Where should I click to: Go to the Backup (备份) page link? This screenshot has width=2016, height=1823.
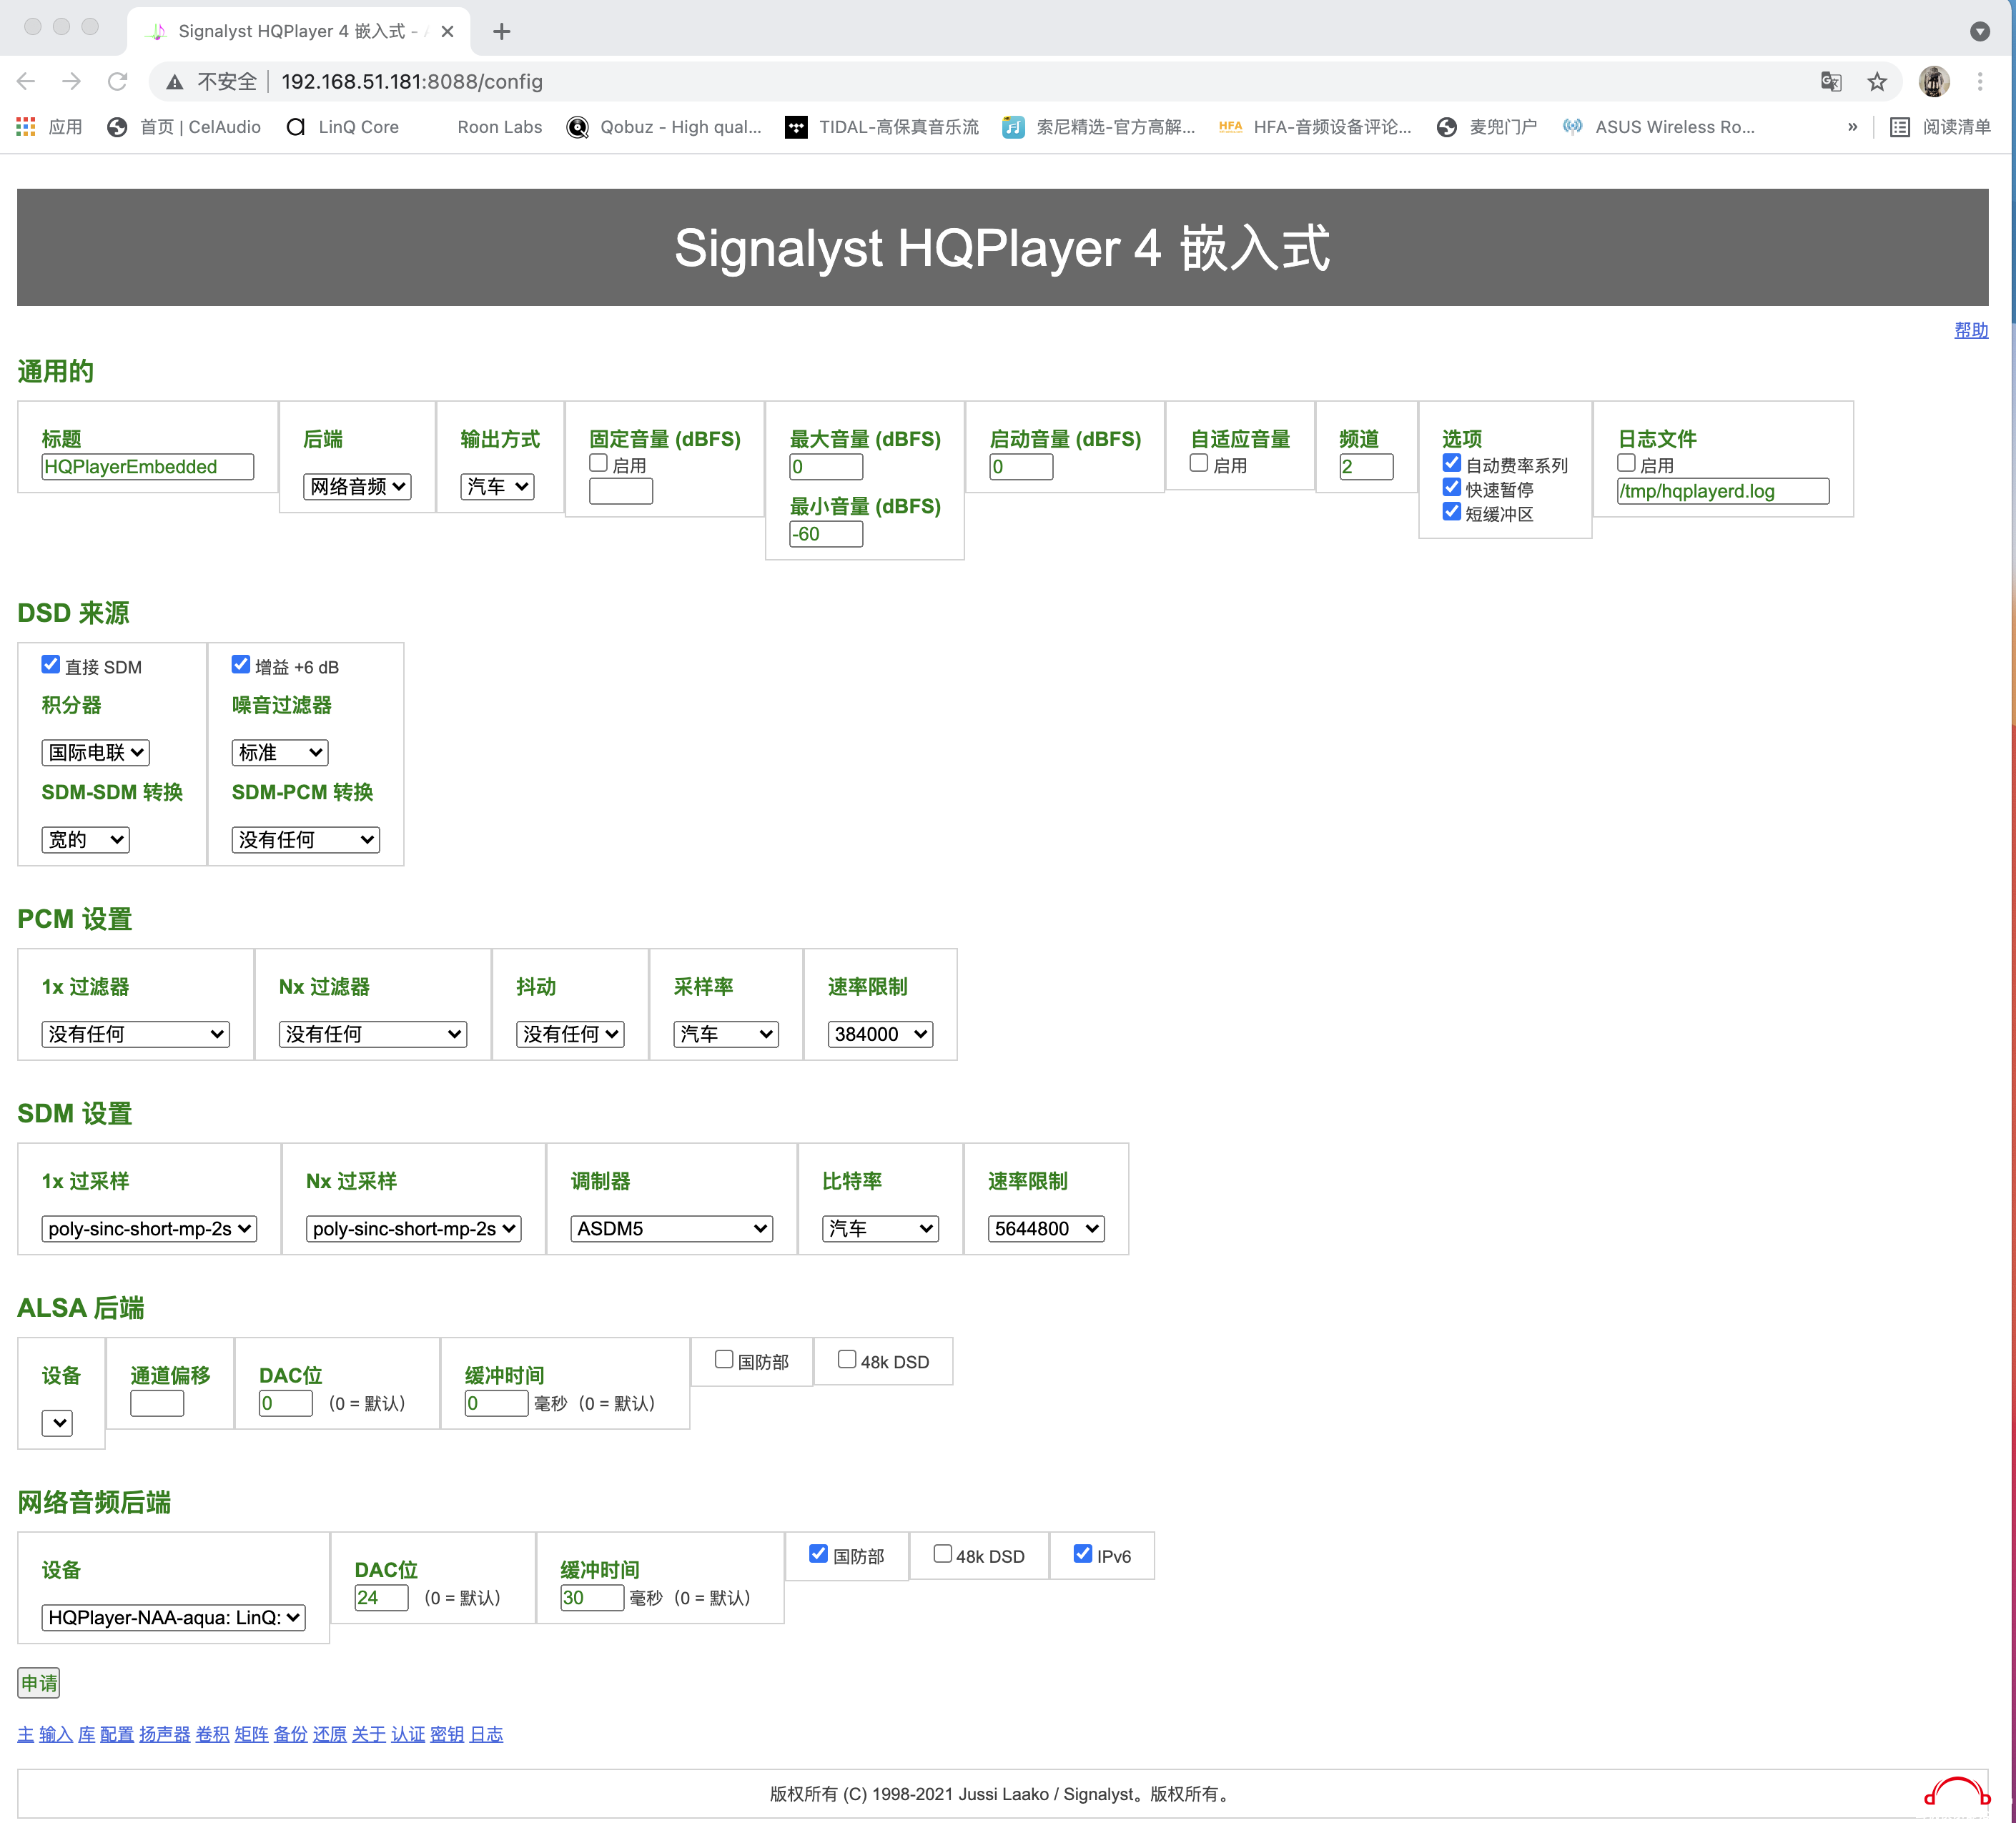click(x=290, y=1735)
